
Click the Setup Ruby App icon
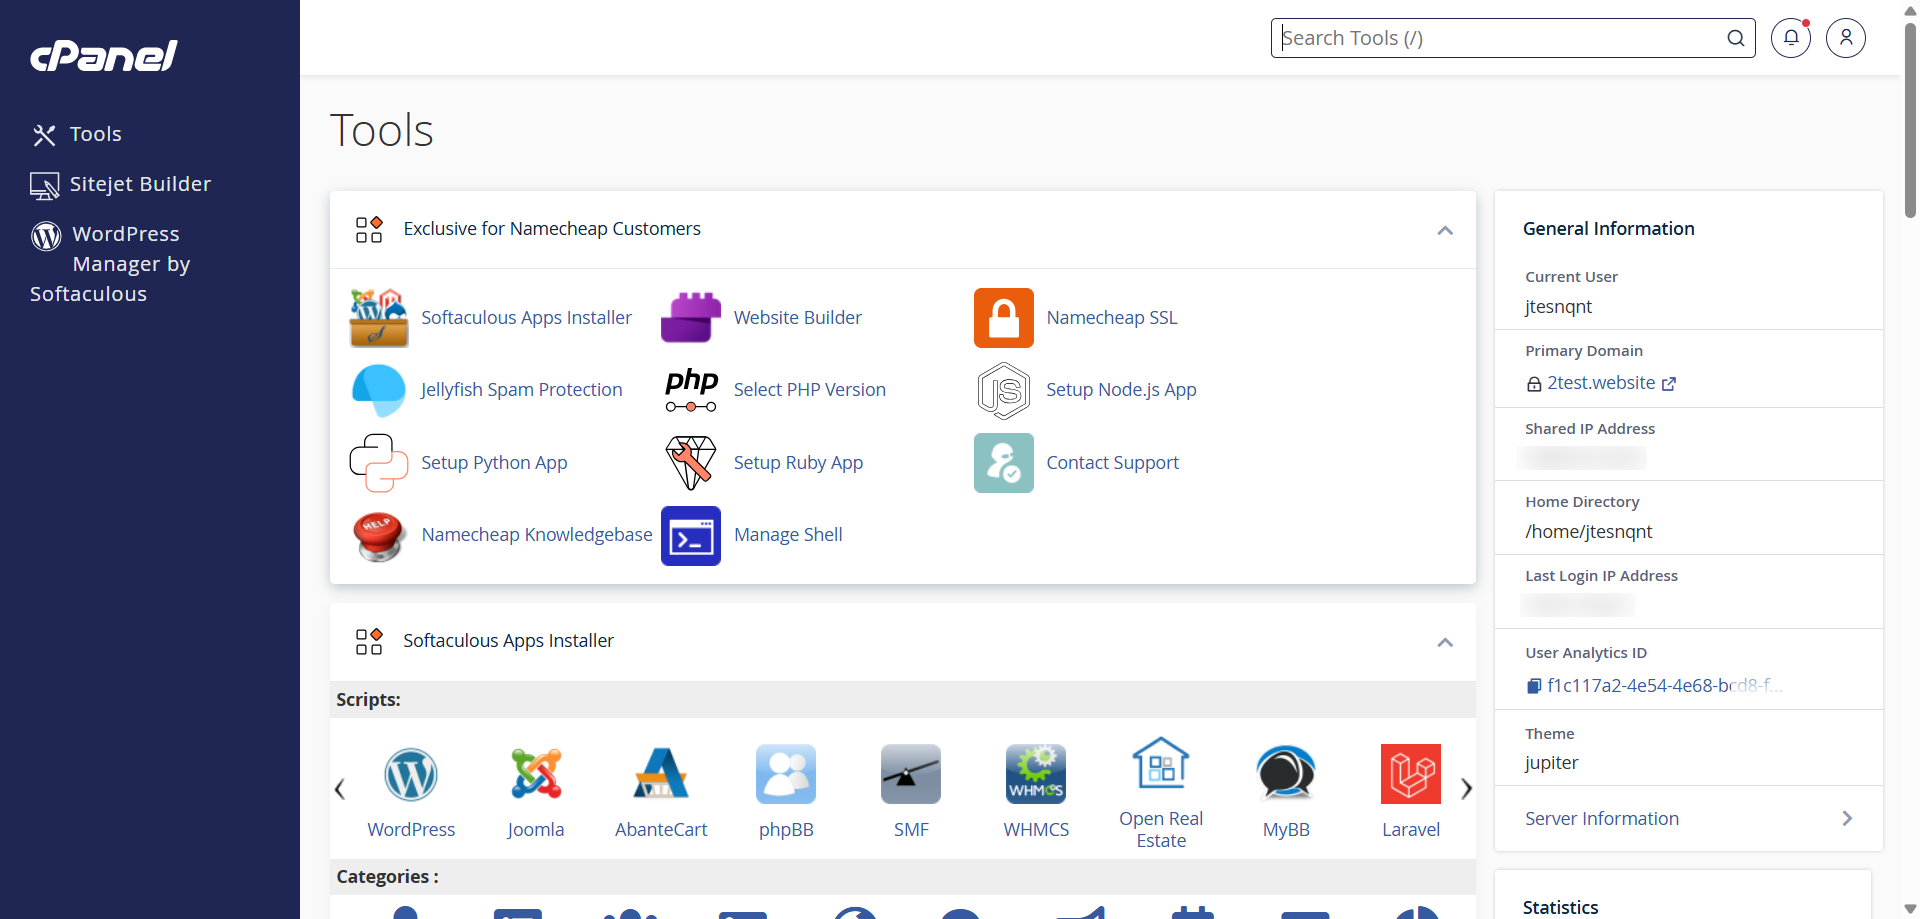click(x=691, y=463)
